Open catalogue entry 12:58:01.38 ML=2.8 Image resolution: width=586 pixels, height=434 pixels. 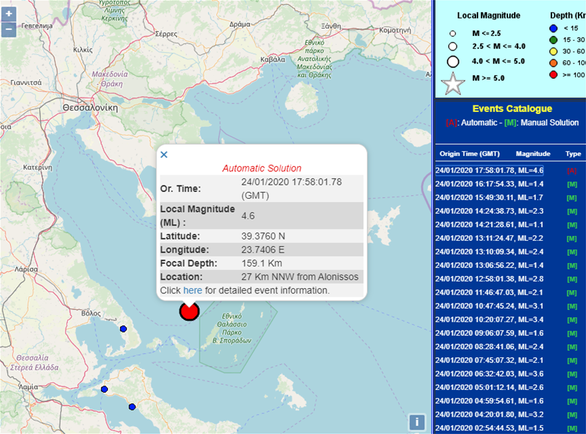[x=489, y=279]
